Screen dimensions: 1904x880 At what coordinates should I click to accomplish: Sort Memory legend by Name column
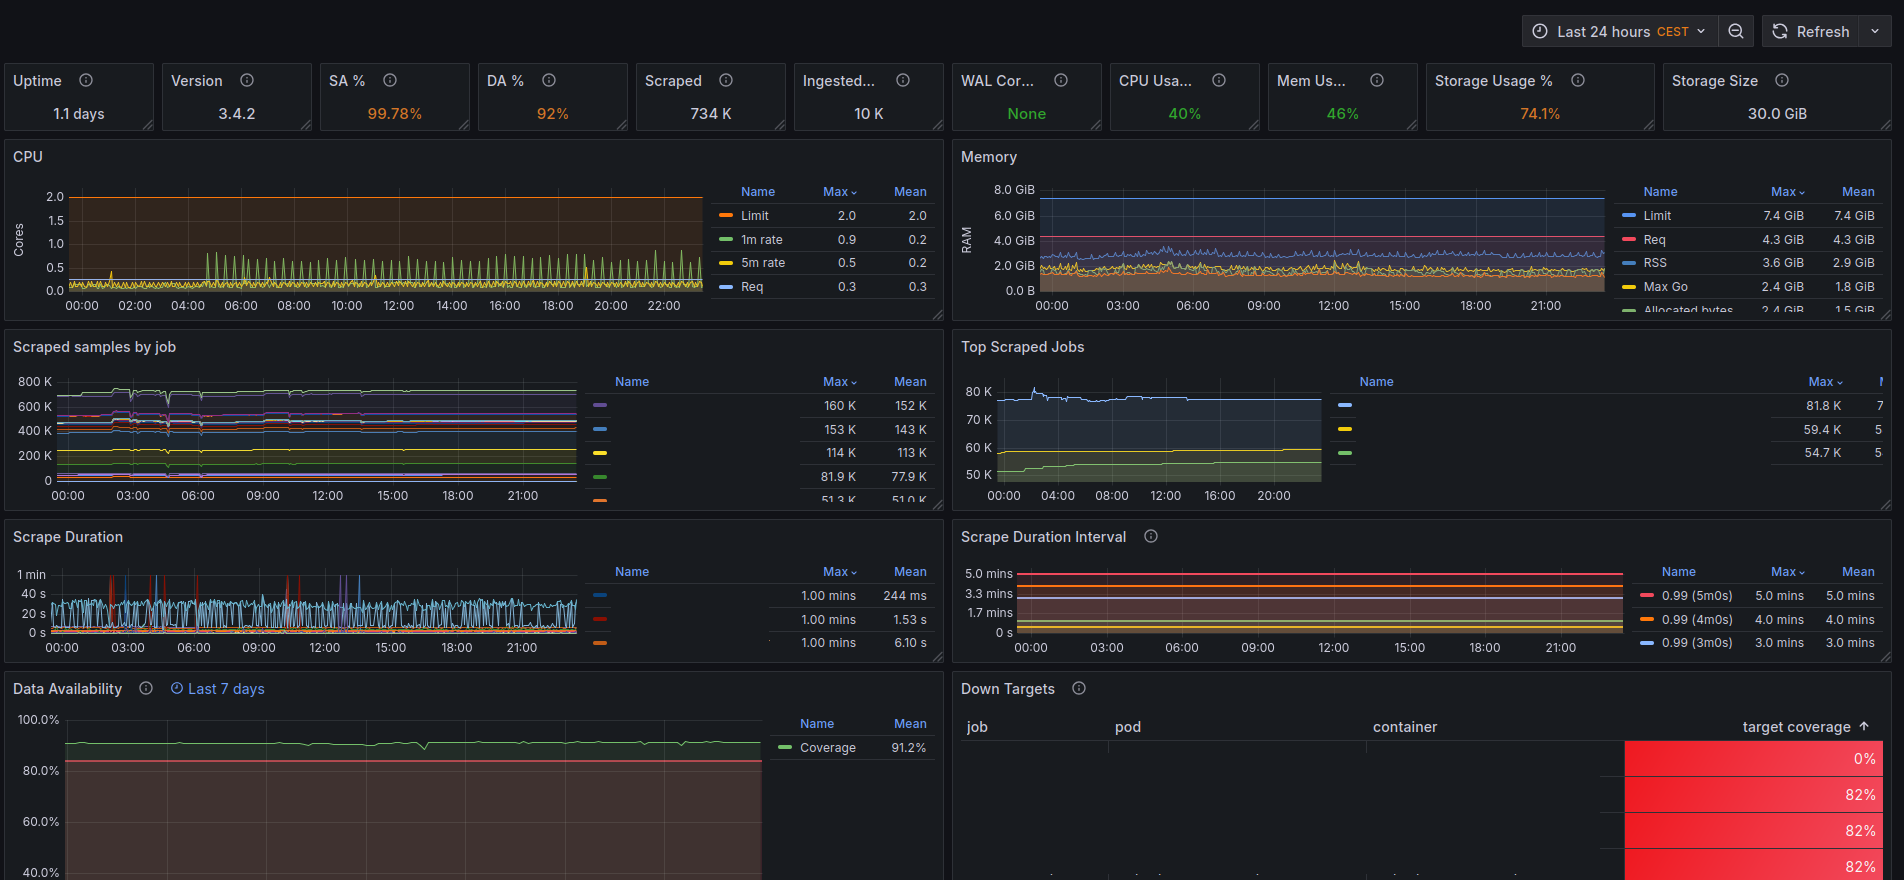click(1660, 192)
